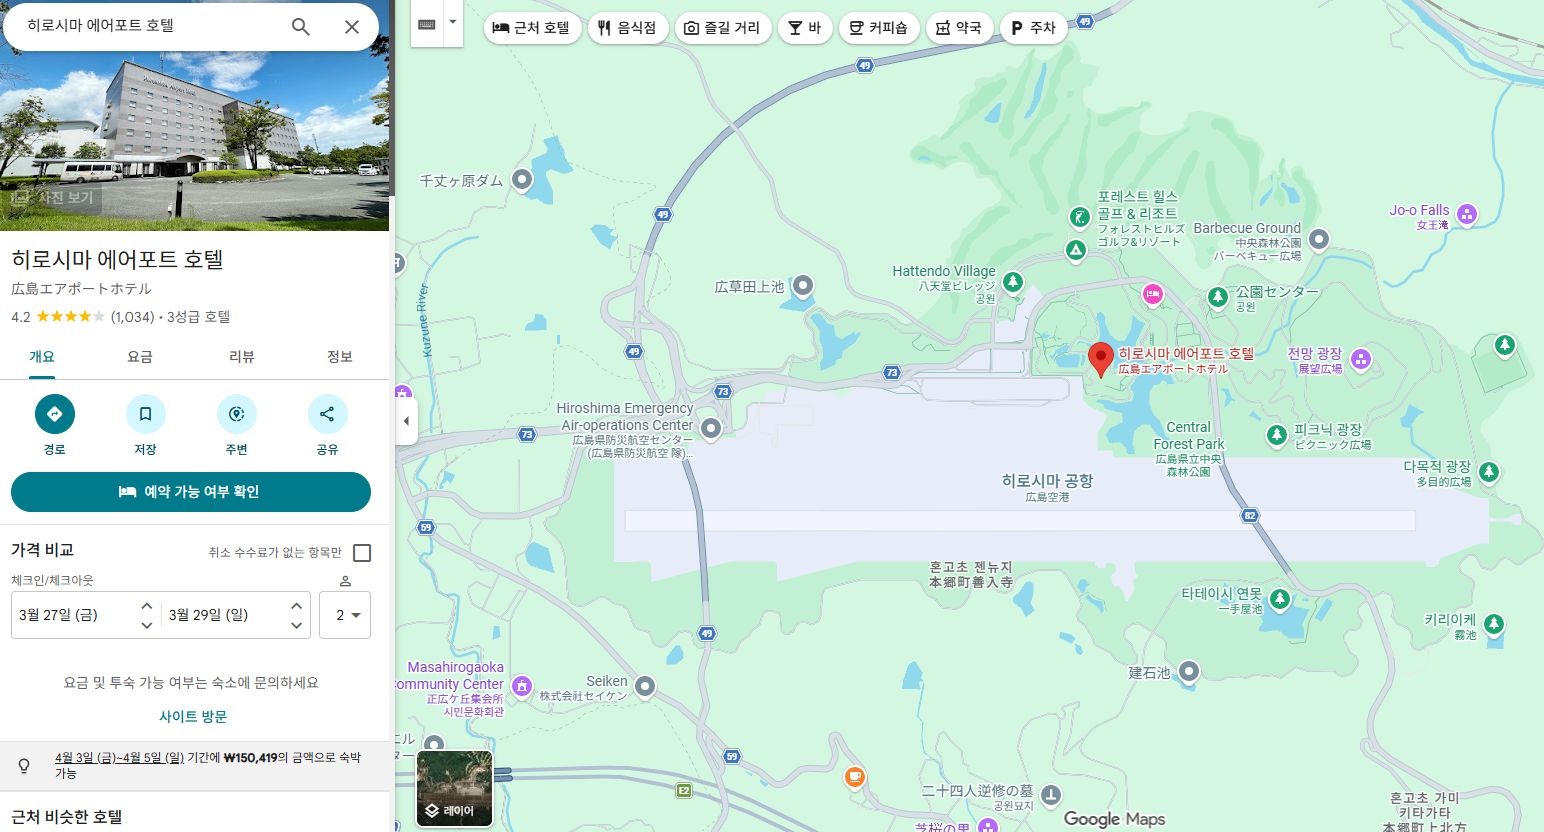This screenshot has height=832, width=1544.
Task: Switch to the 요금 tab
Action: (x=140, y=357)
